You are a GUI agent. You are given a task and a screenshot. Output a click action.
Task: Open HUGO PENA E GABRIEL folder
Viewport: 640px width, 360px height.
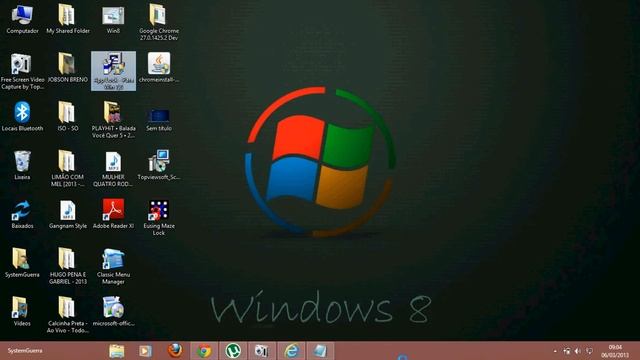[x=68, y=266]
